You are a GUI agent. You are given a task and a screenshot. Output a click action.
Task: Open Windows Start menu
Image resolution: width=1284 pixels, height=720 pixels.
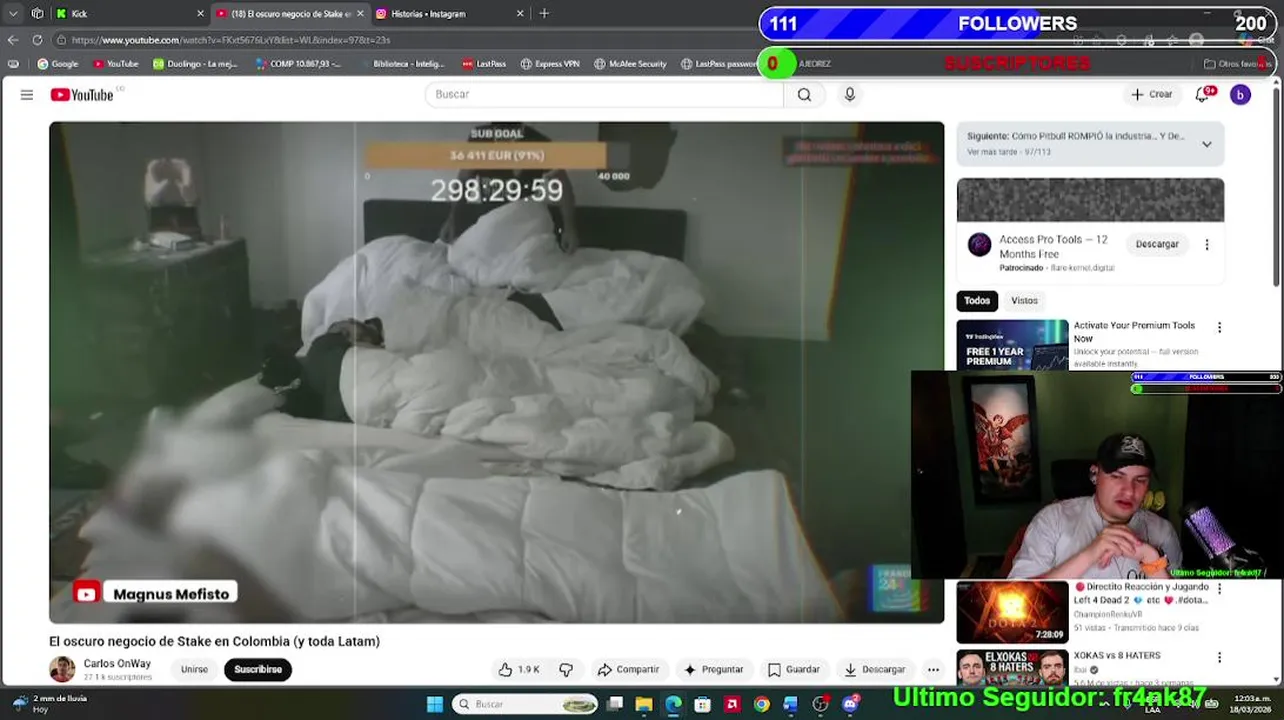click(x=435, y=704)
